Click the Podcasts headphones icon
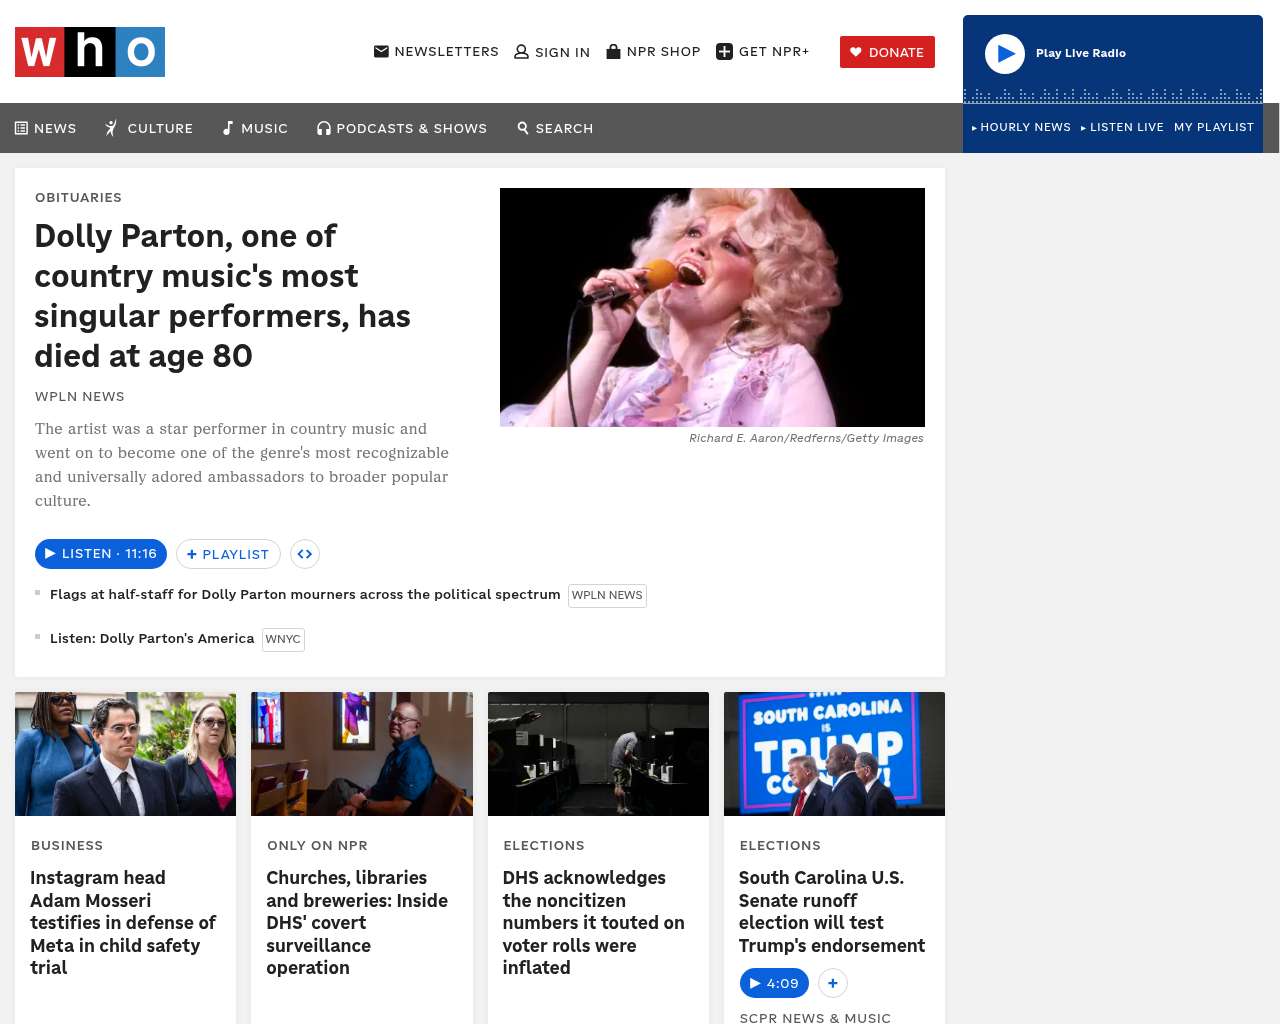Viewport: 1280px width, 1024px height. (324, 128)
